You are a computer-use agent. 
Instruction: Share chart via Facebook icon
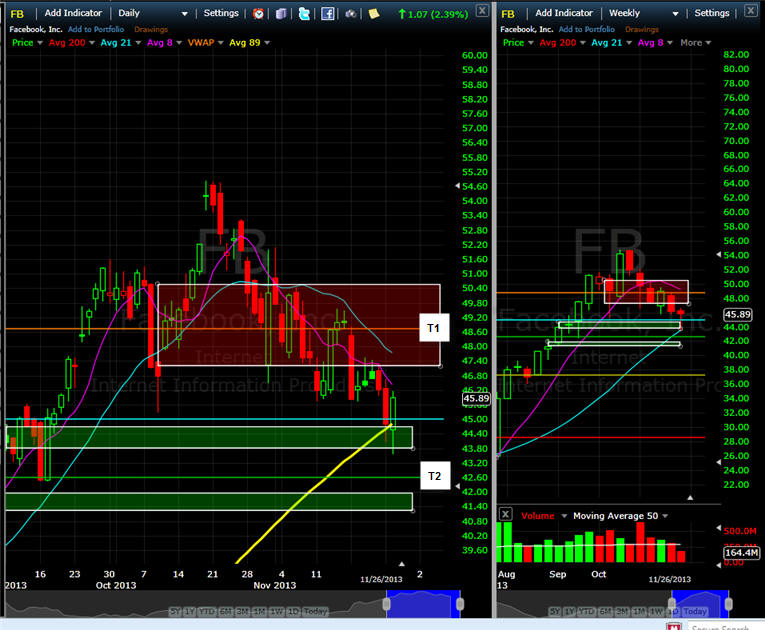click(328, 14)
